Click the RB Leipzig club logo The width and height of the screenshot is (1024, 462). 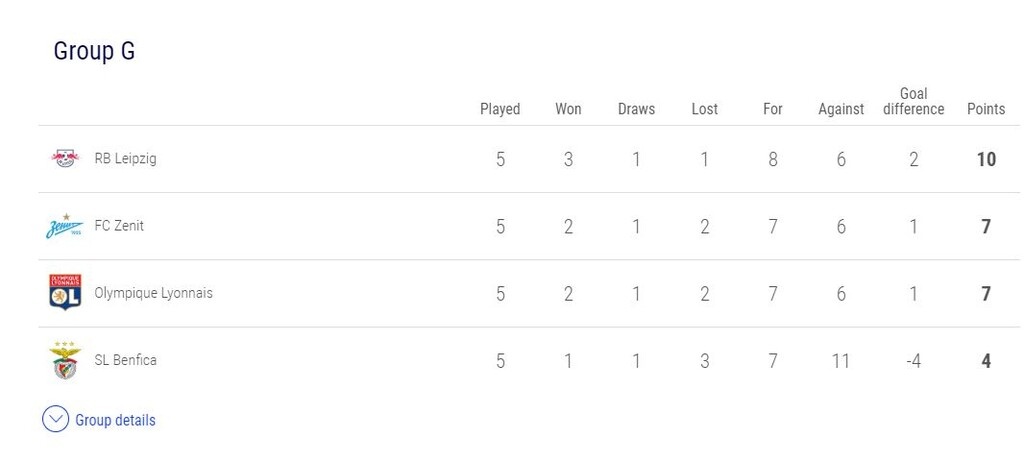tap(65, 158)
